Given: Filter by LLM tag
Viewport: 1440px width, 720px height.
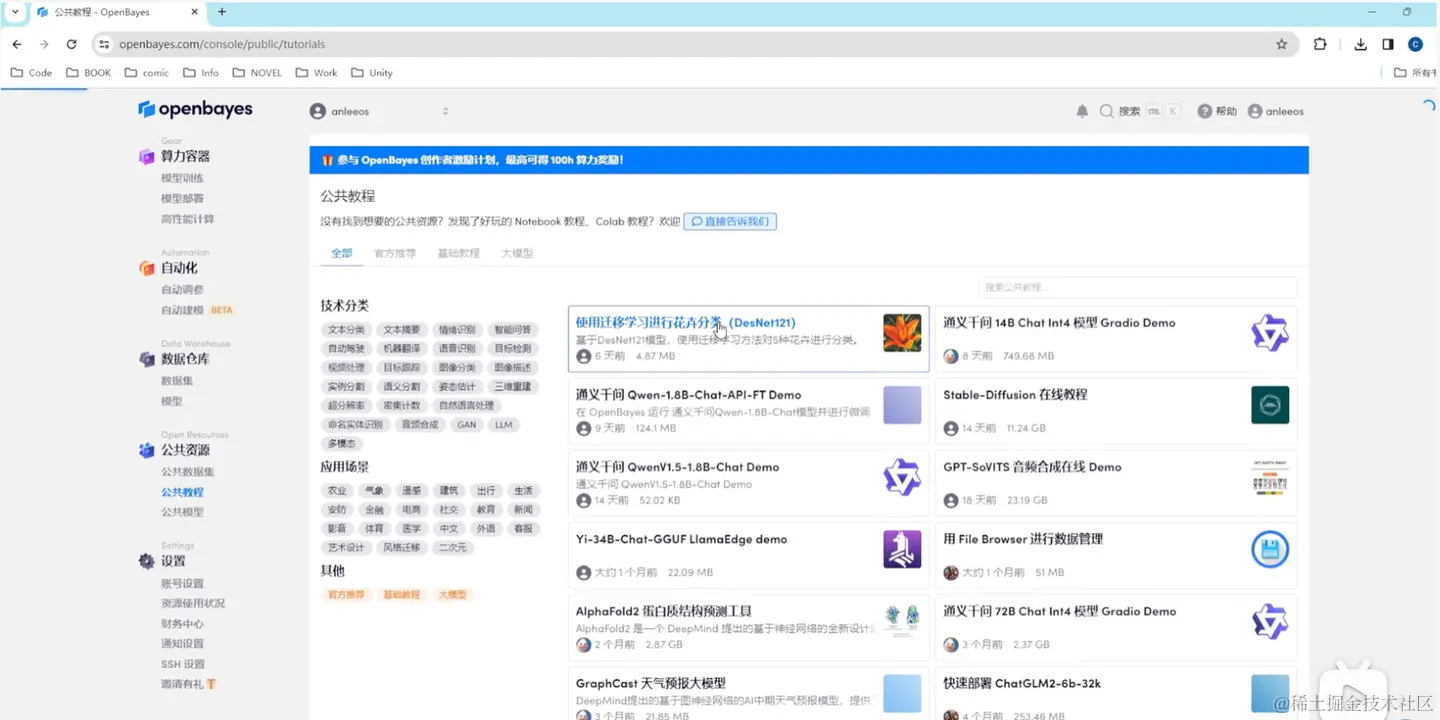Looking at the screenshot, I should (503, 425).
